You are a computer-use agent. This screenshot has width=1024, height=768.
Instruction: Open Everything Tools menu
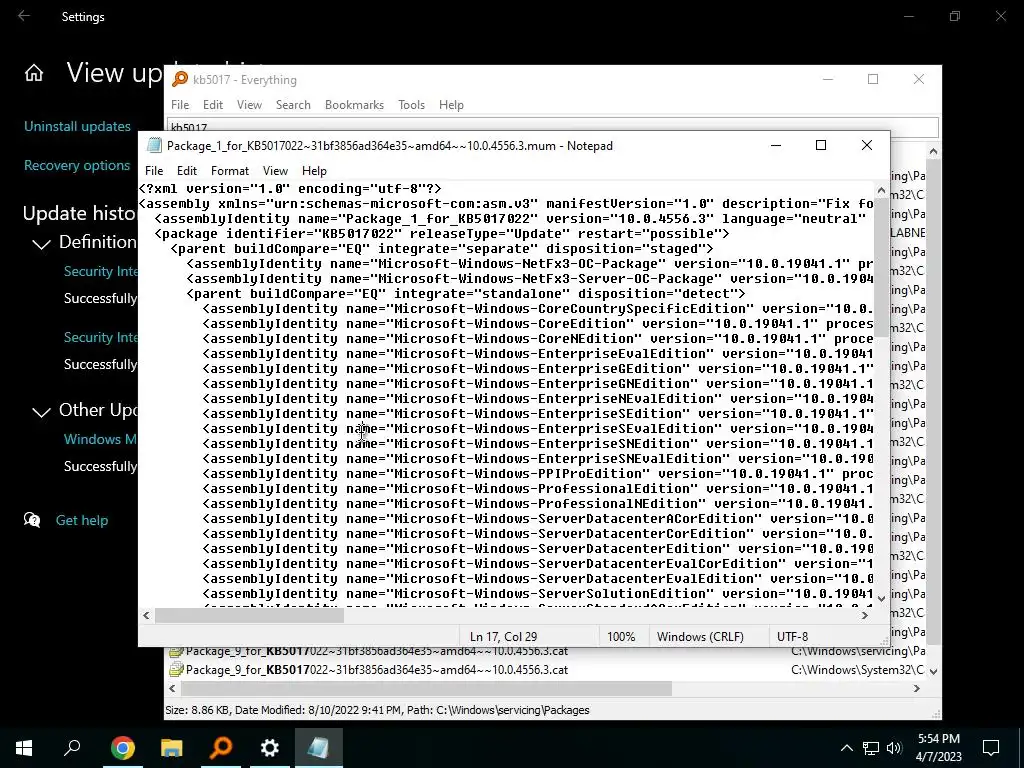click(411, 104)
